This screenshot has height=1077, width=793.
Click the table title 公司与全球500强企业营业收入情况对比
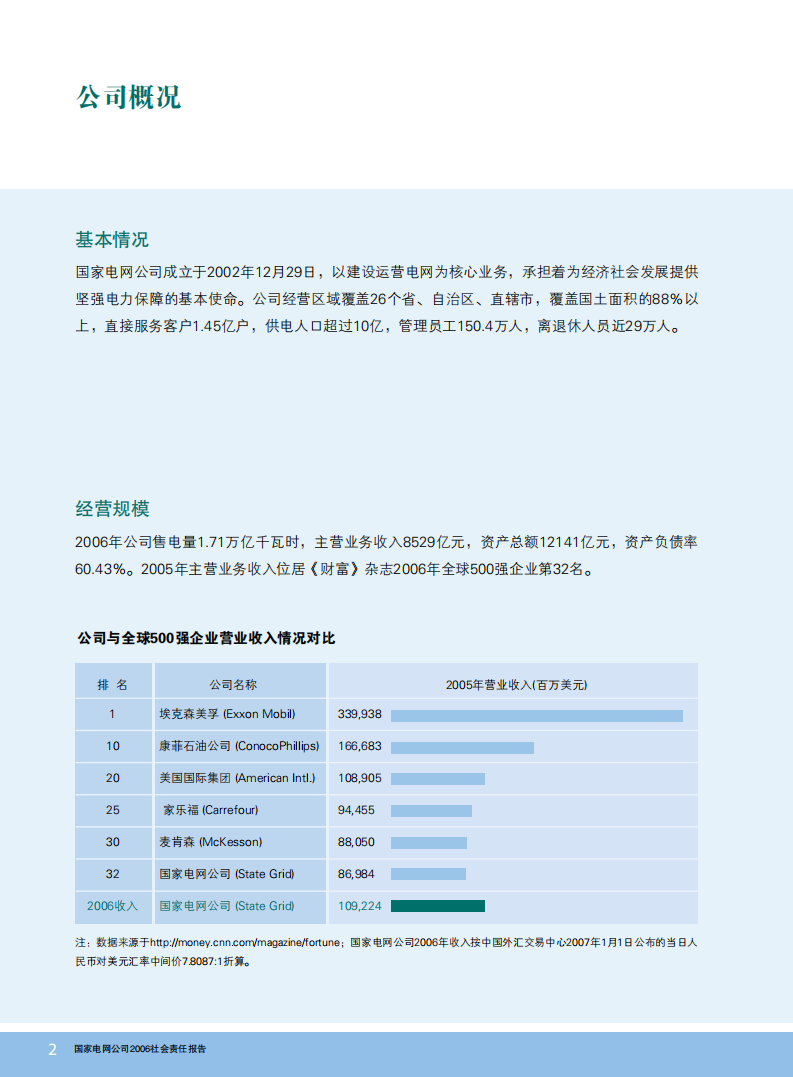[206, 638]
